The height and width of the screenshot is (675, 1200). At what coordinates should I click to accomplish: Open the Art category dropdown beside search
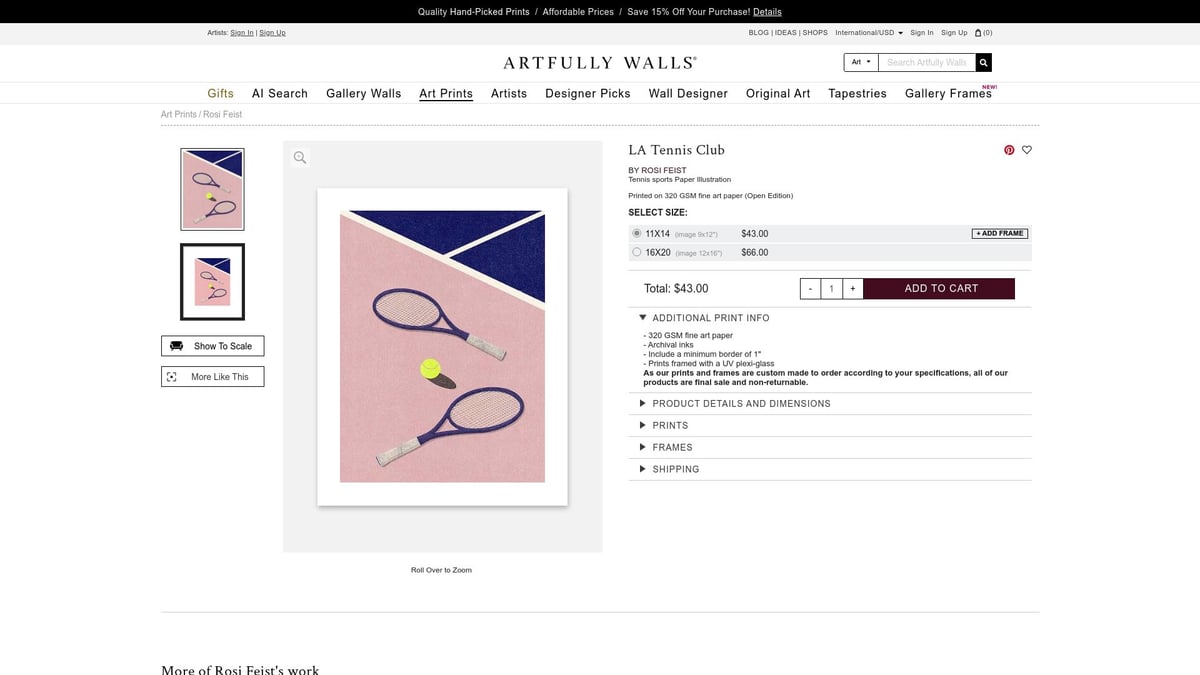click(x=858, y=61)
